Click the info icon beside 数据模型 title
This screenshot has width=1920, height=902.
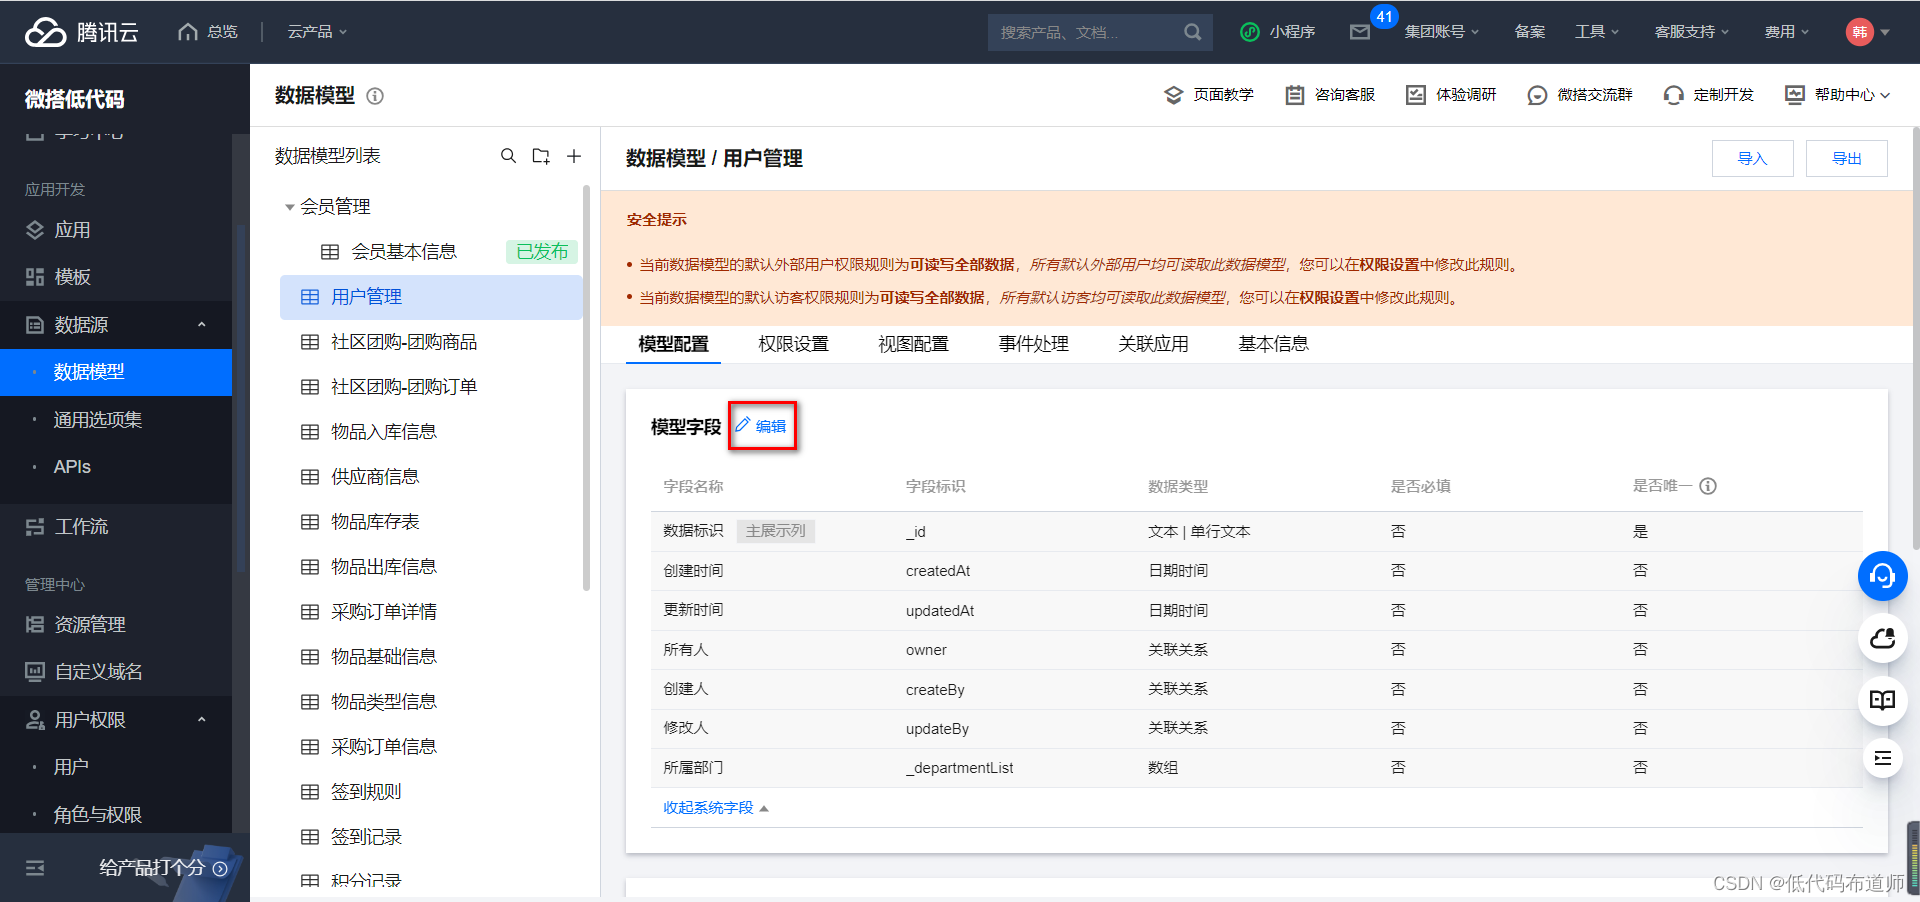[x=375, y=96]
